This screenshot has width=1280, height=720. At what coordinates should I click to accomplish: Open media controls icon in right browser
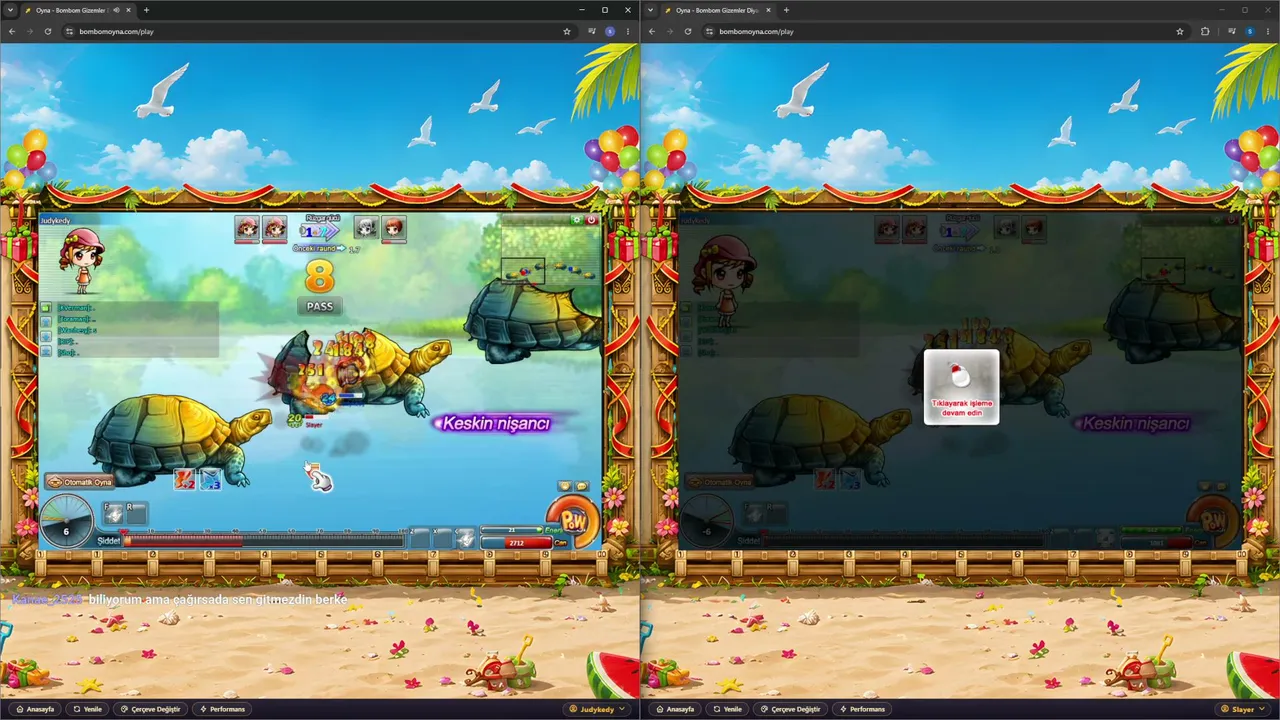click(x=1233, y=31)
